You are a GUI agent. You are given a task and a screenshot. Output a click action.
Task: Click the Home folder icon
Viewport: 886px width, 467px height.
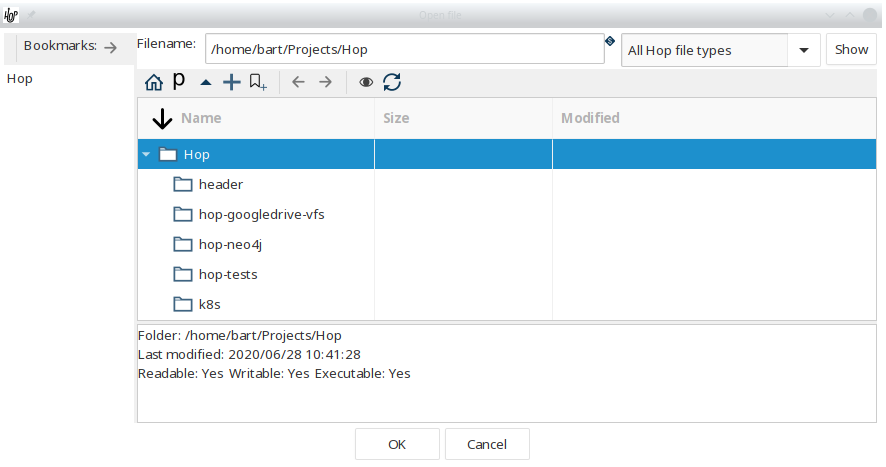pos(153,82)
